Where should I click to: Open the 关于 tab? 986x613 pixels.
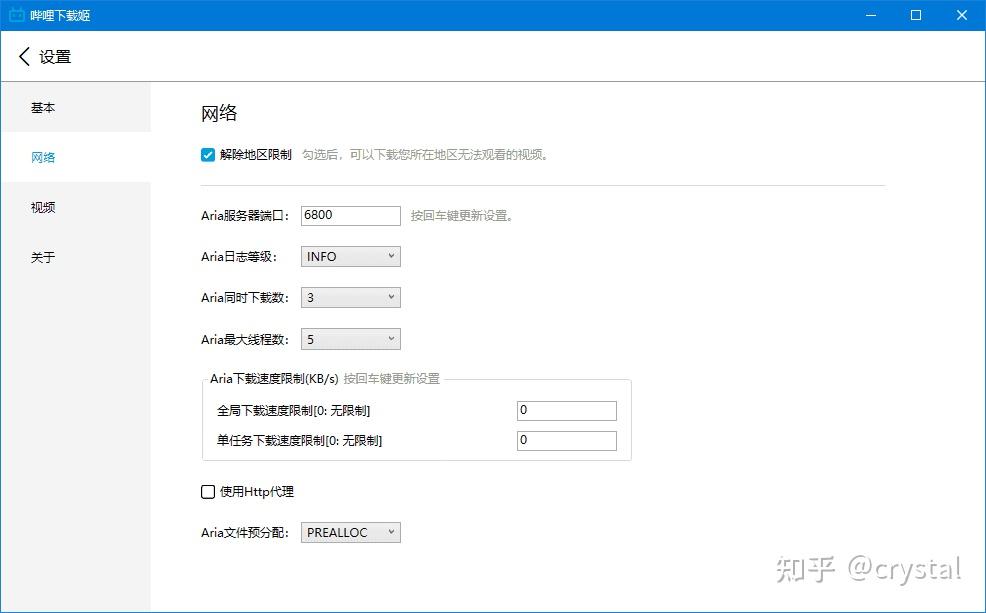coord(75,257)
